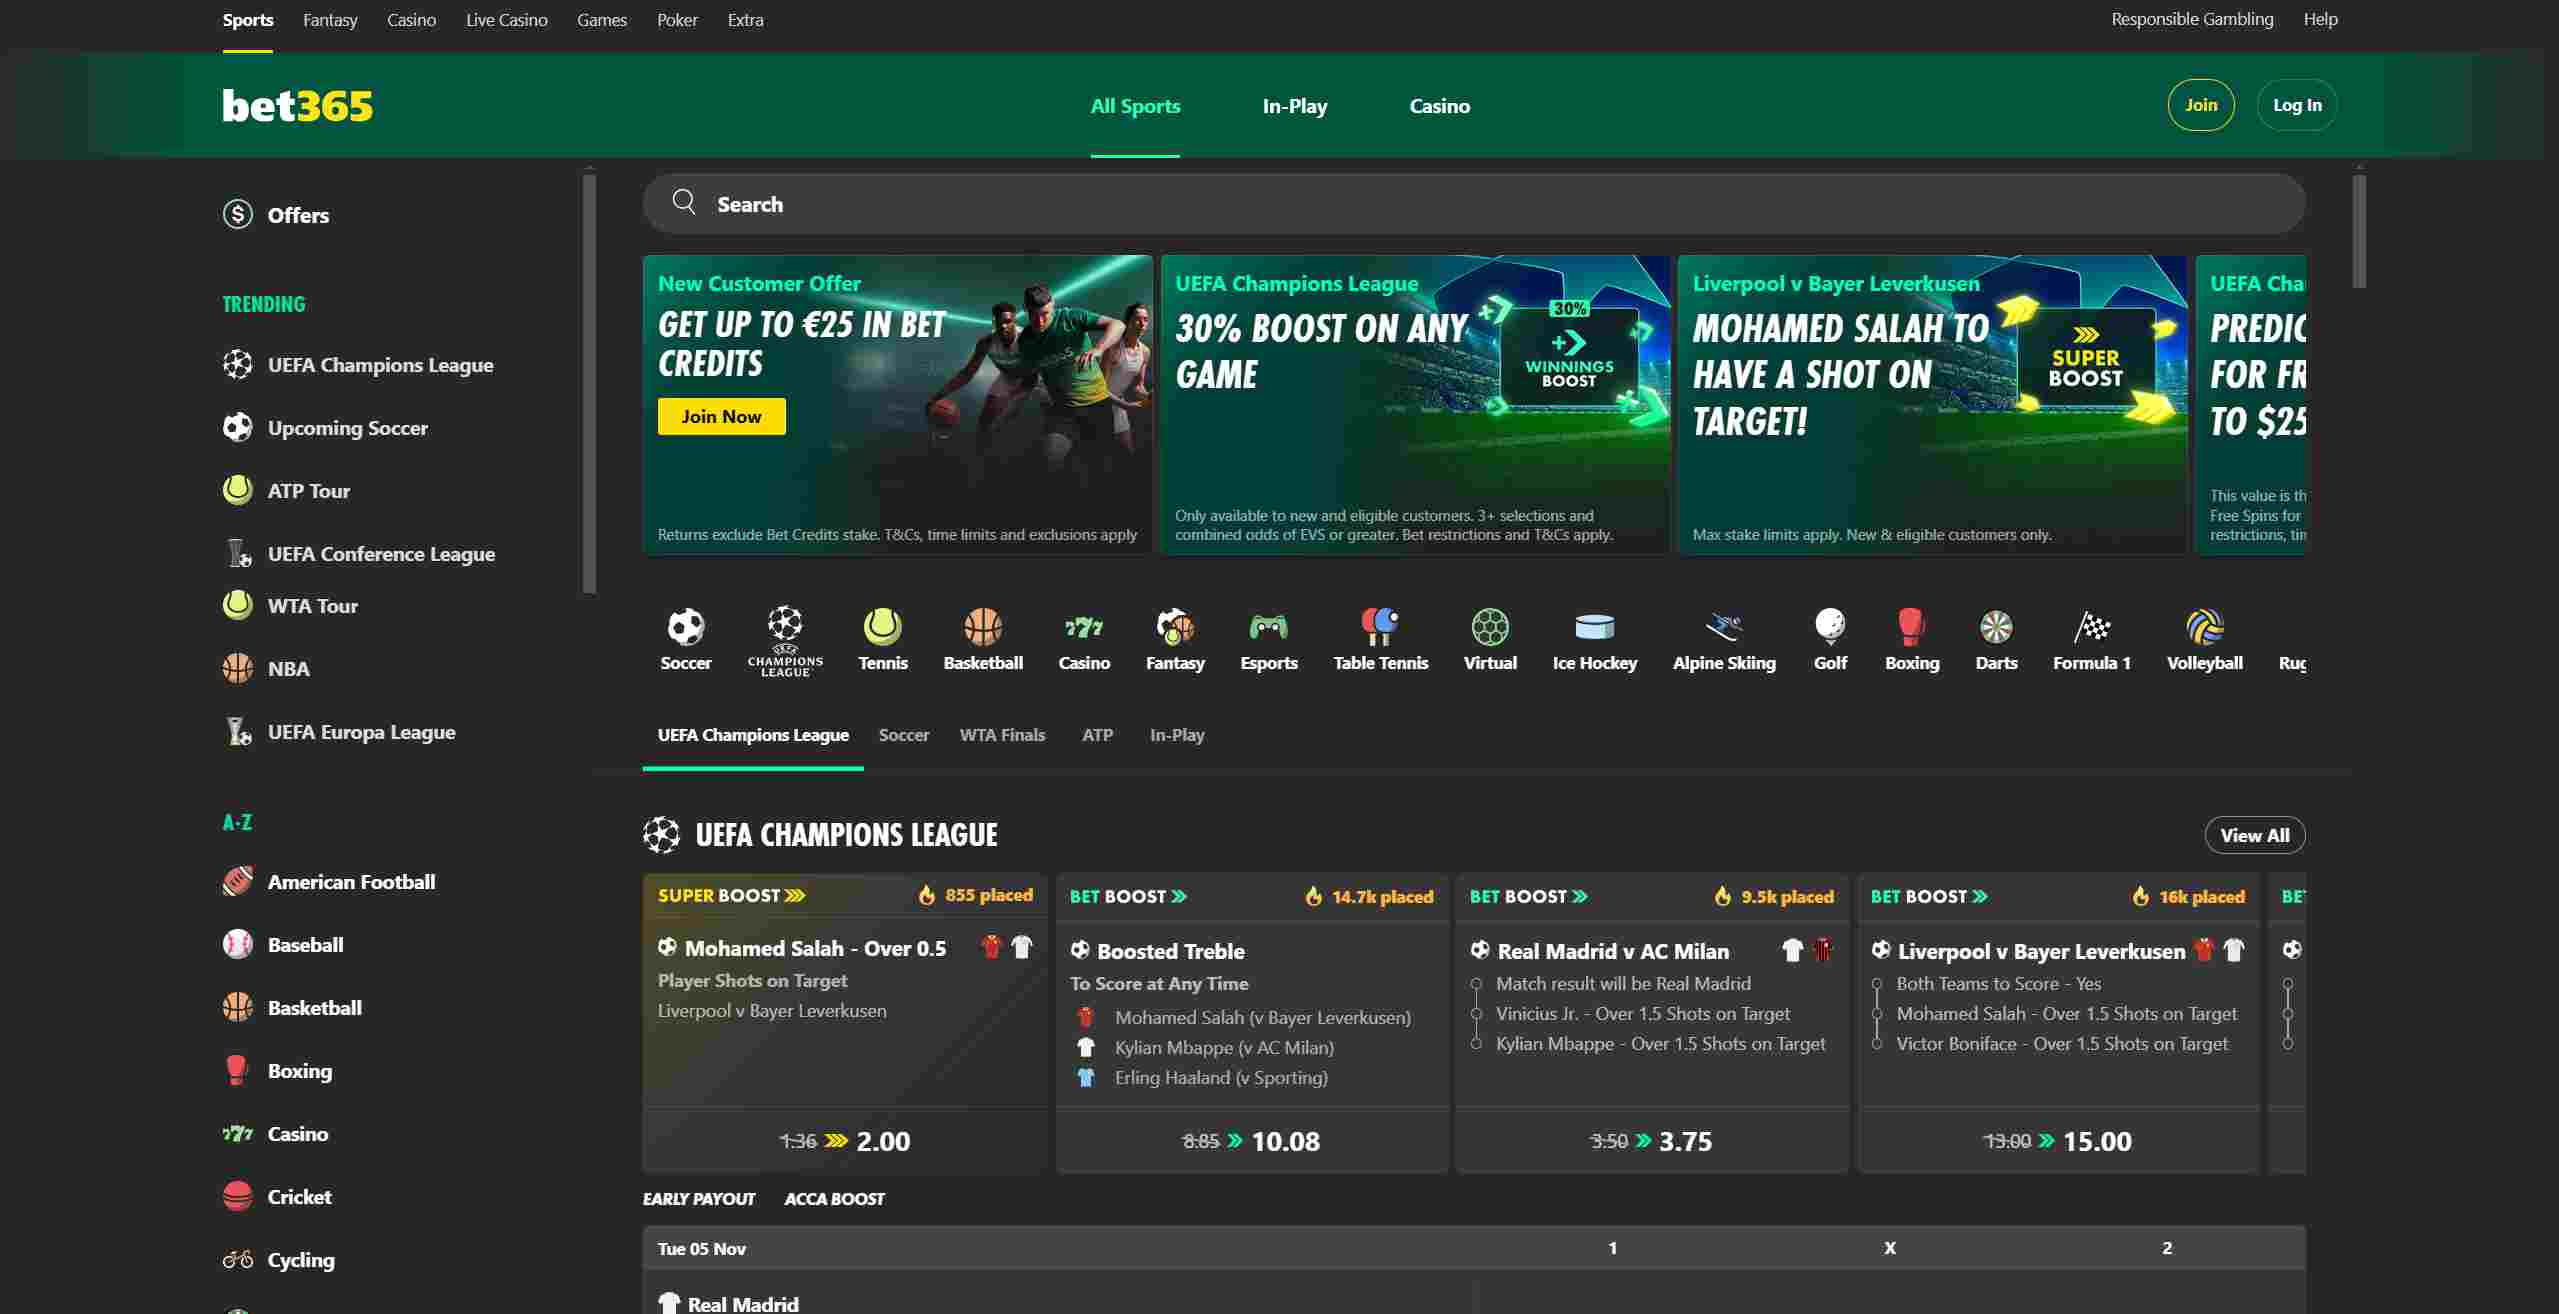Screen dimensions: 2559x1314
Task: Click the Join button
Action: tap(2200, 105)
